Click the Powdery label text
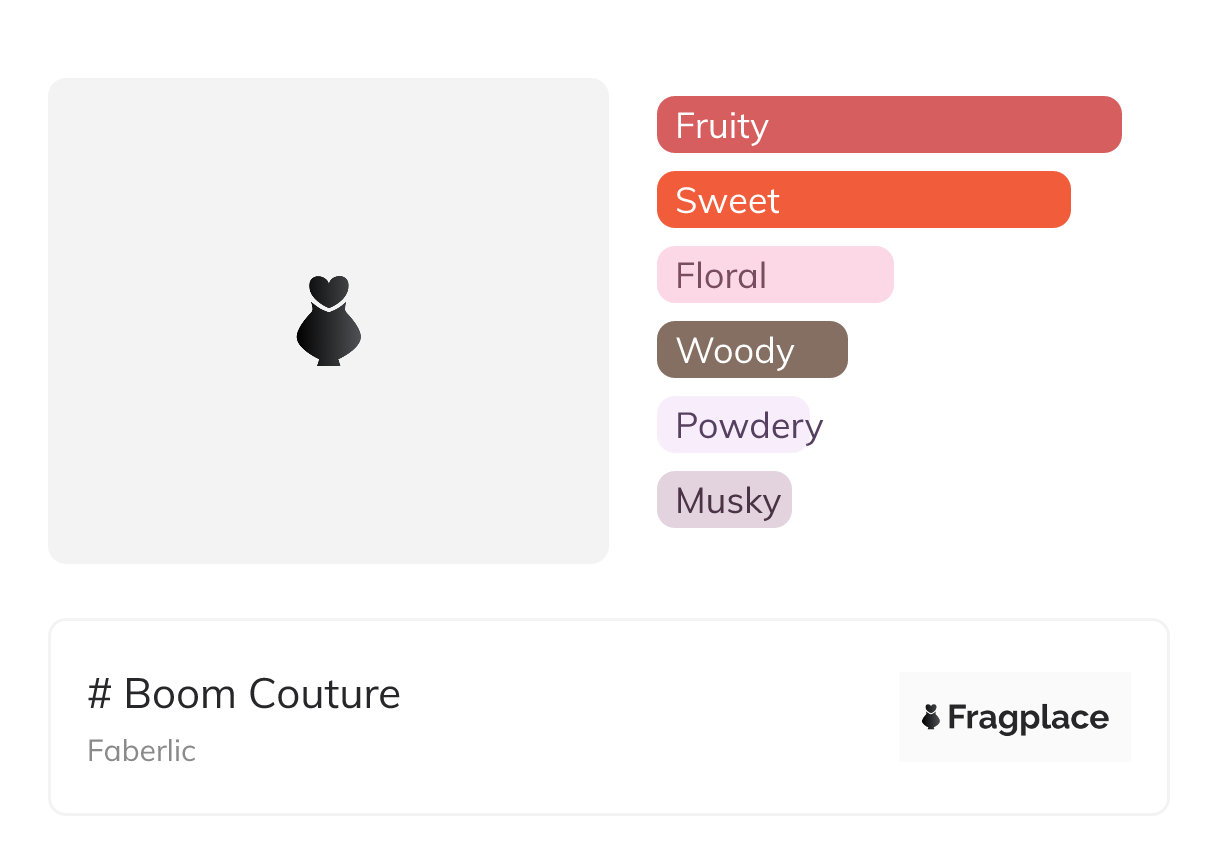 coord(749,426)
